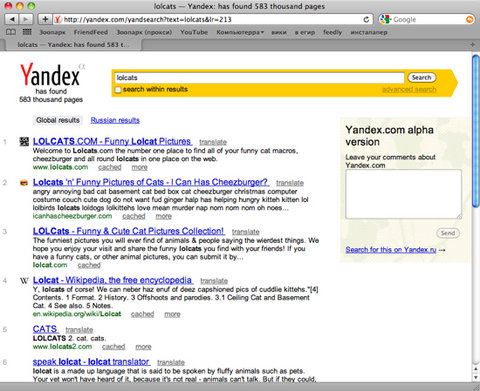
Task: Show more from www.lolcats.com
Action: (x=140, y=167)
